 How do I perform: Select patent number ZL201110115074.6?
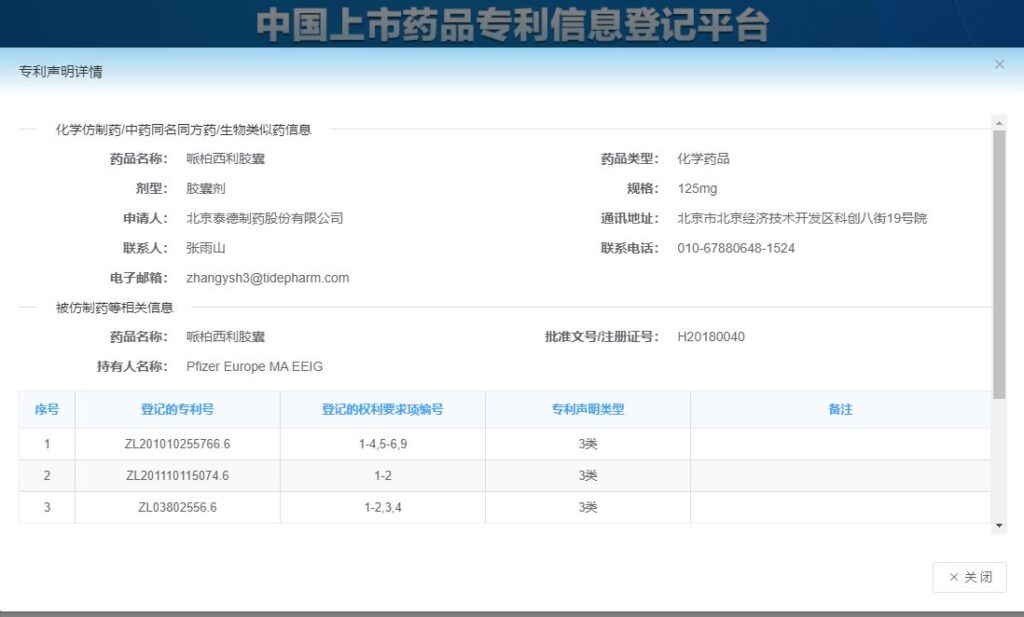(x=178, y=476)
